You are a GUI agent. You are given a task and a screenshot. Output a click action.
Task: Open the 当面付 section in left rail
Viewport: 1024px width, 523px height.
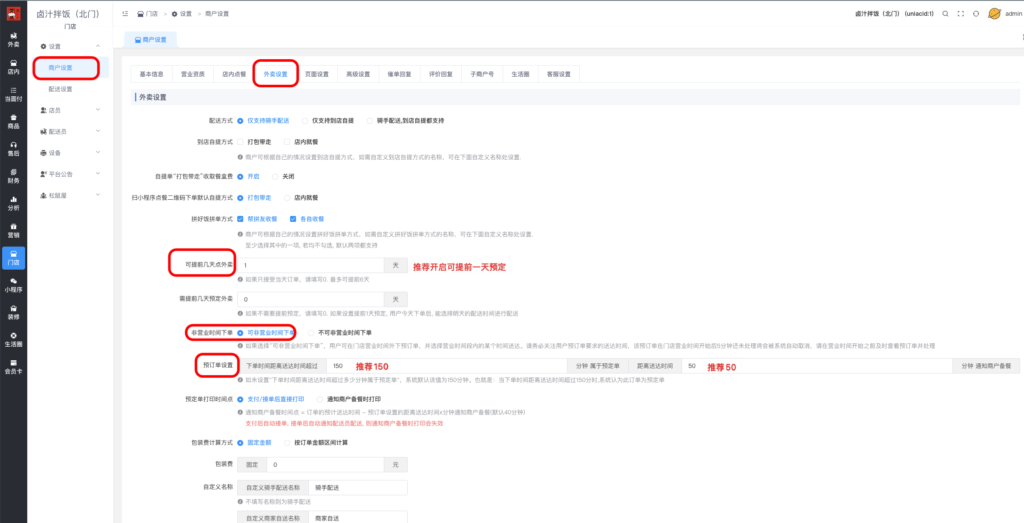click(x=13, y=94)
